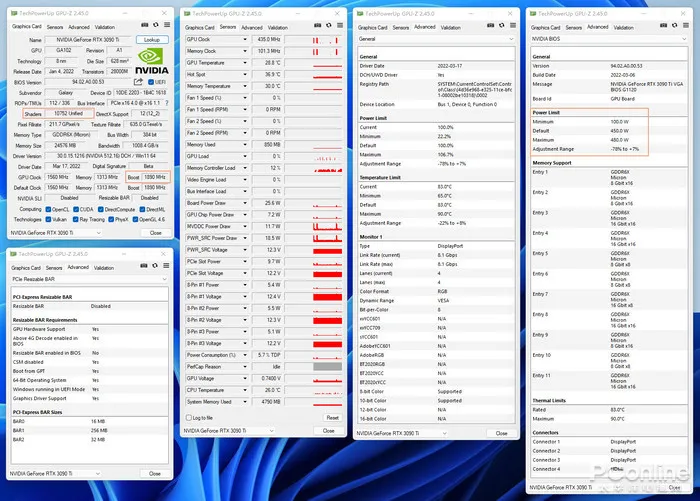The width and height of the screenshot is (700, 501).
Task: Click Close button in the Sensors window
Action: (x=329, y=431)
